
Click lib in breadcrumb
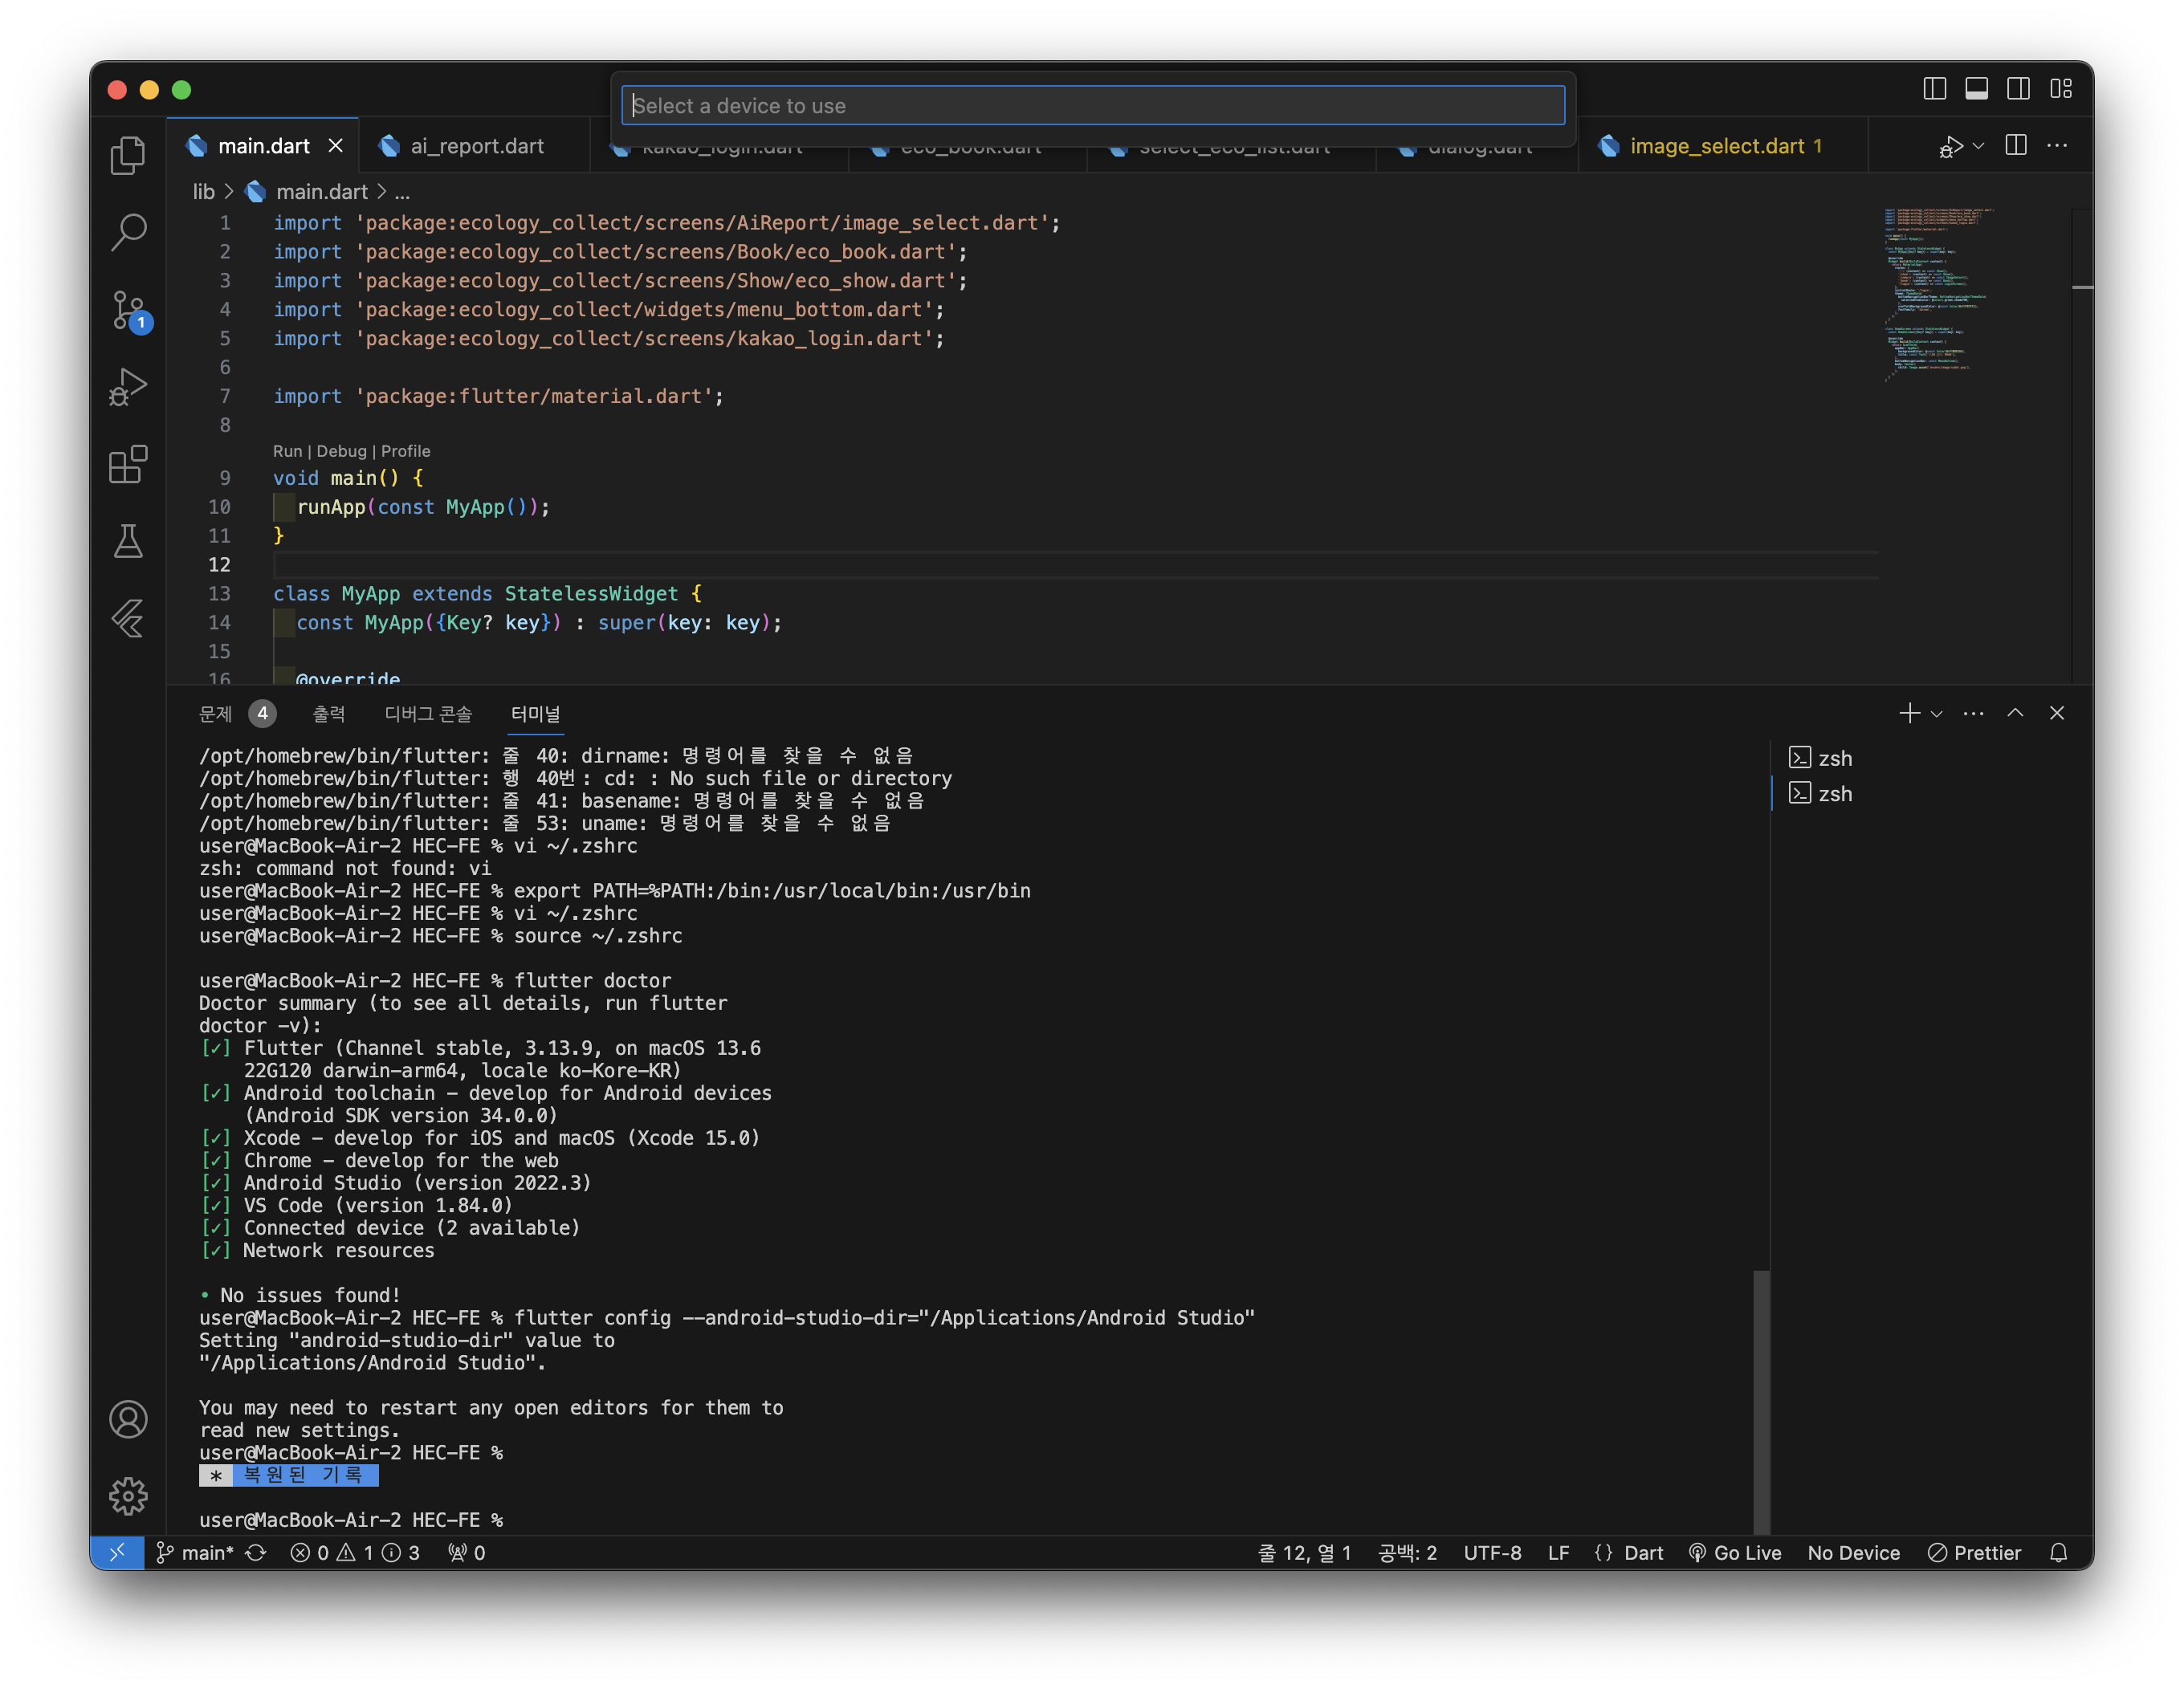[203, 191]
